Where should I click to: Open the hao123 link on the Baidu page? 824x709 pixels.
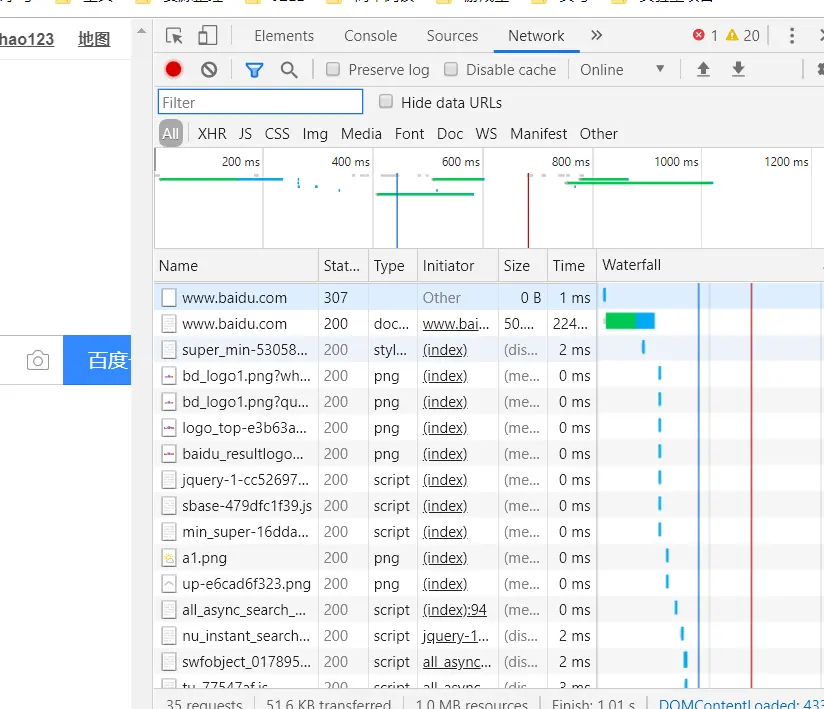pyautogui.click(x=27, y=39)
